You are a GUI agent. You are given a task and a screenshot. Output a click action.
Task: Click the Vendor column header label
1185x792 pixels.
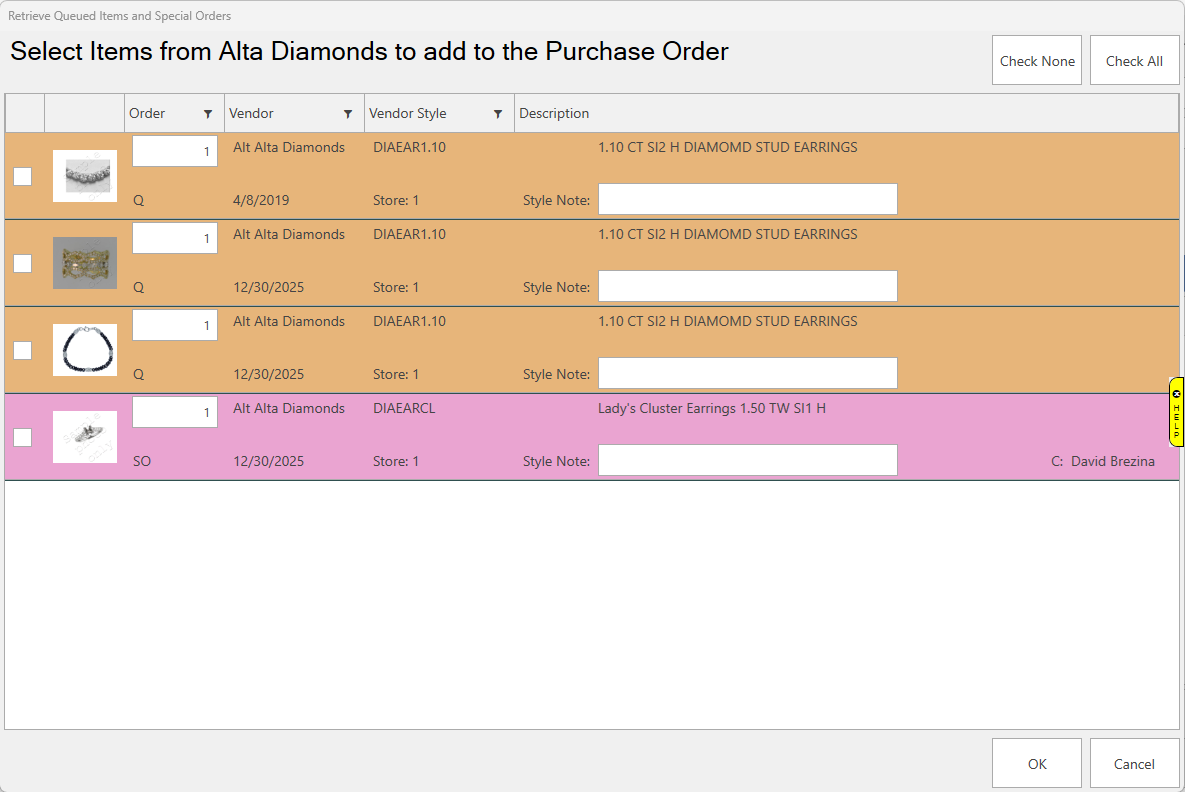[x=251, y=114]
